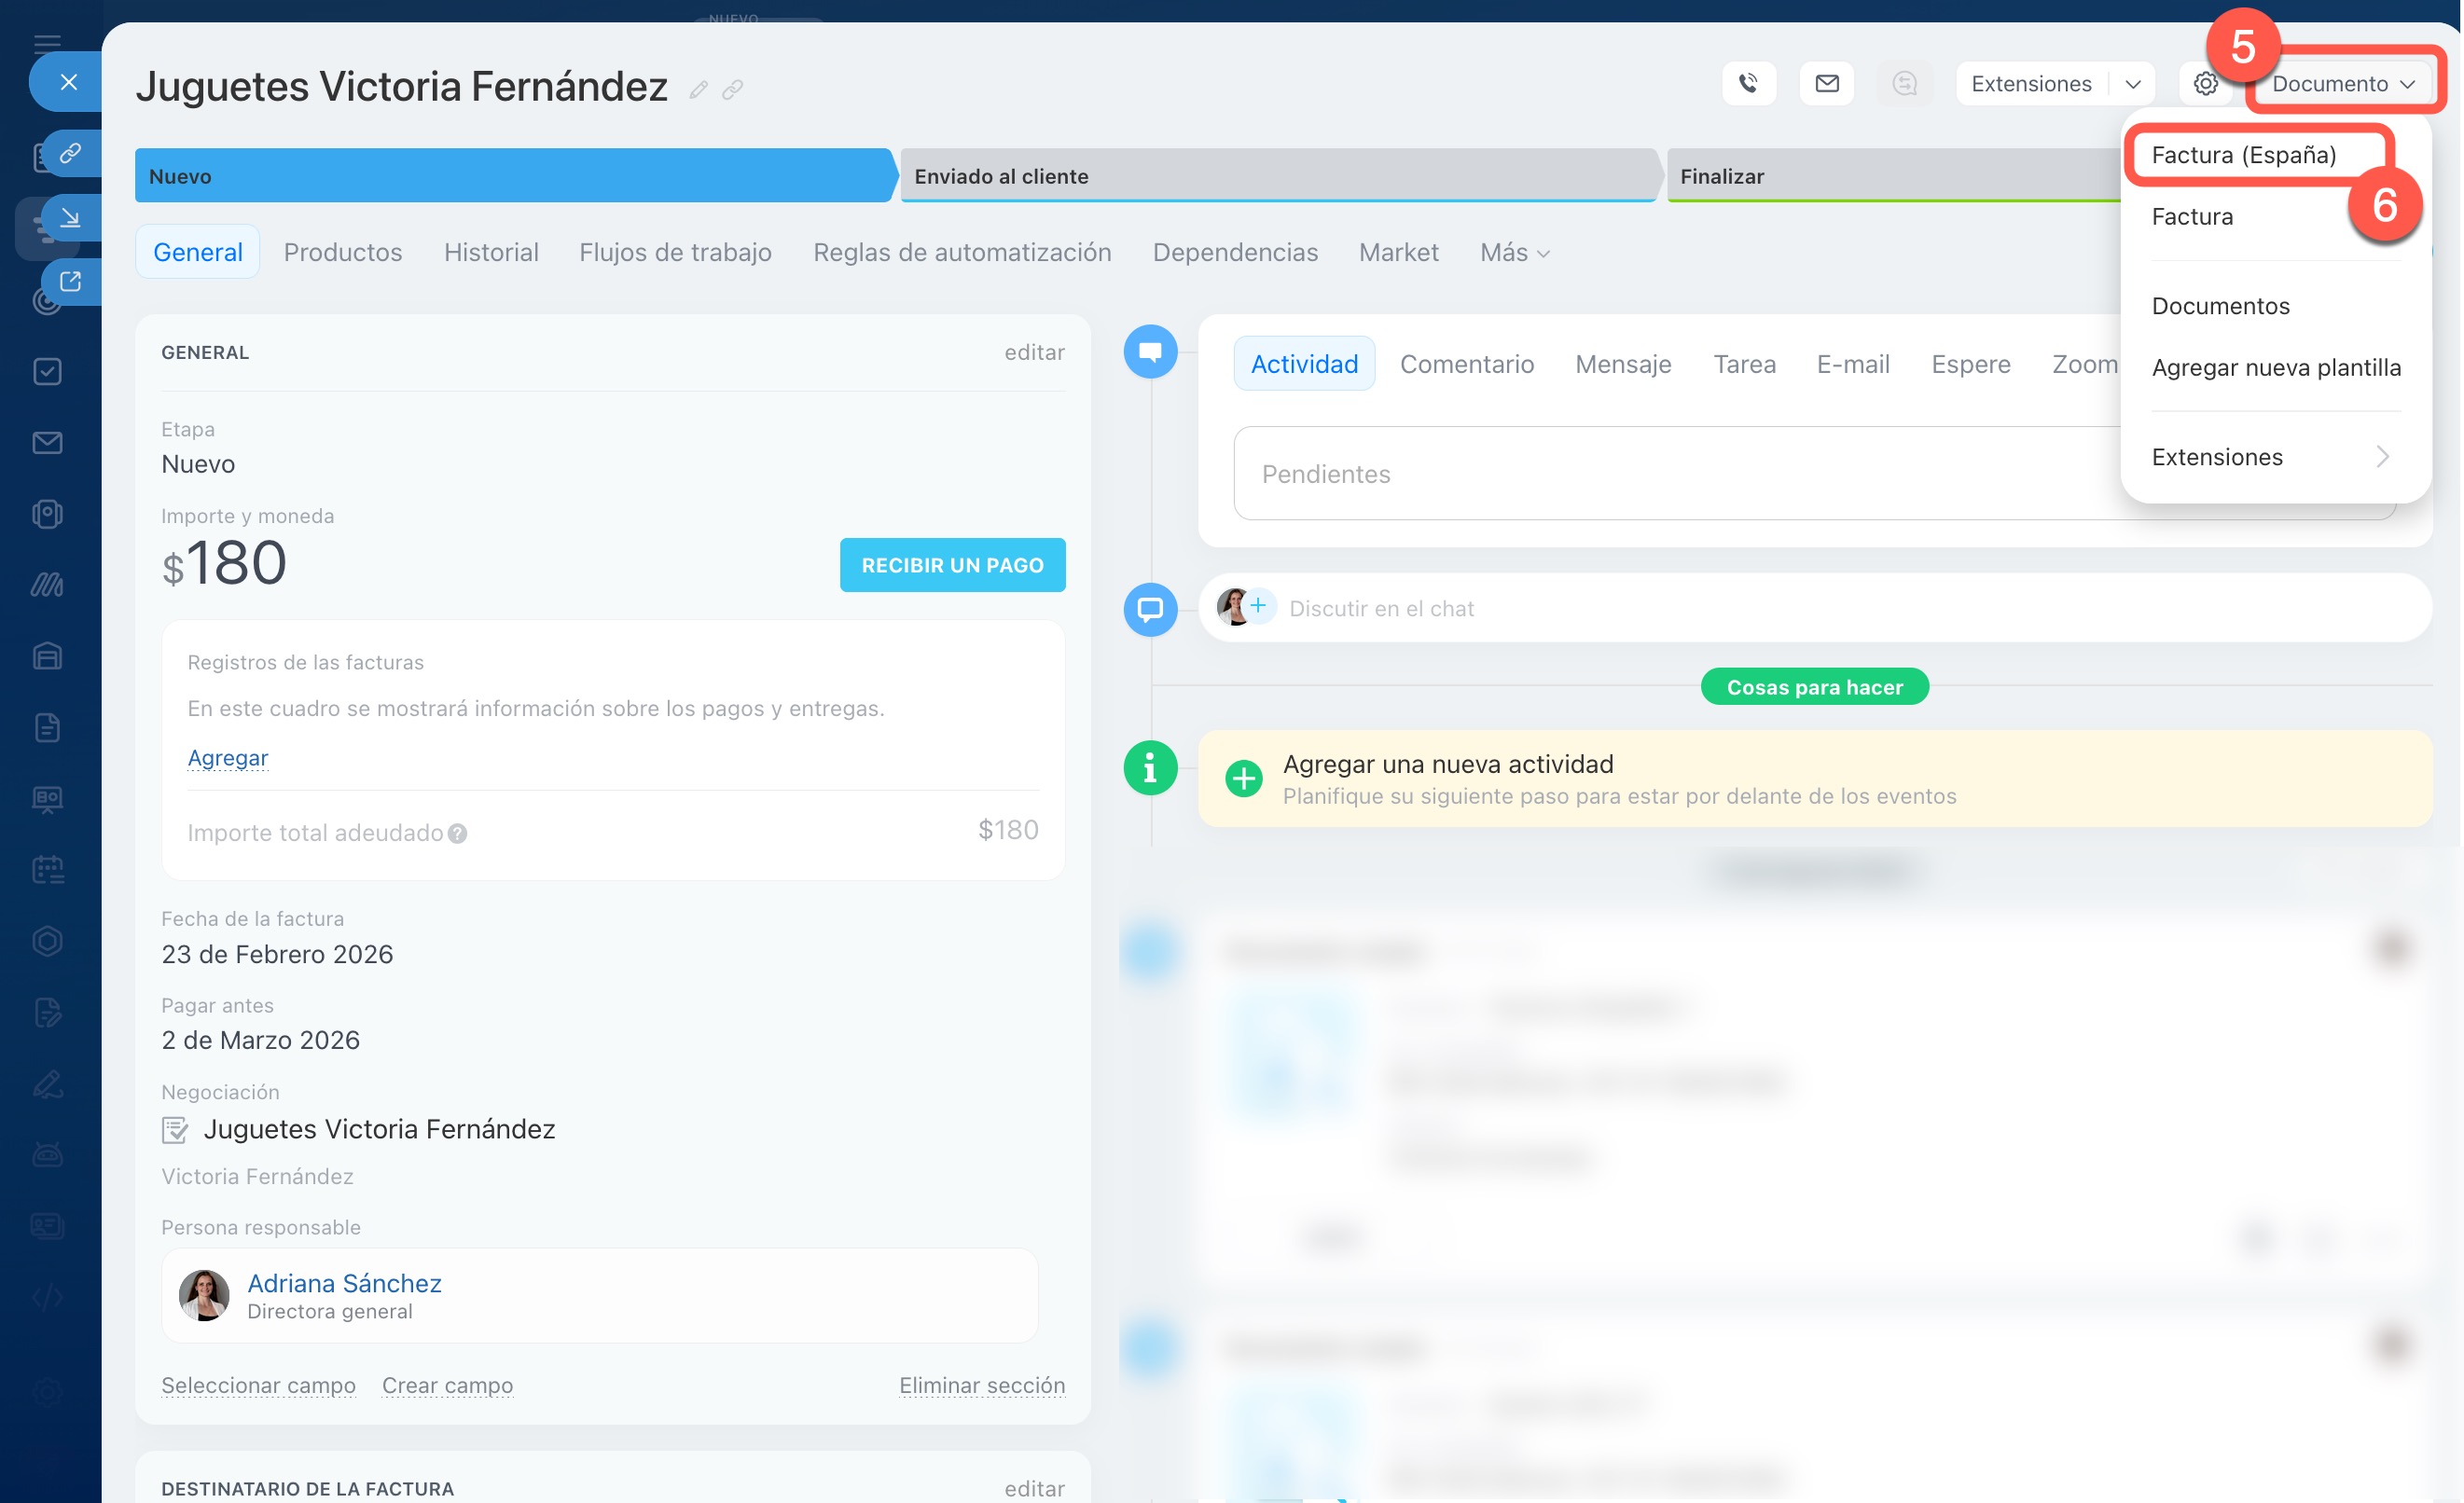The image size is (2464, 1503).
Task: Open the gear settings icon
Action: click(2205, 83)
